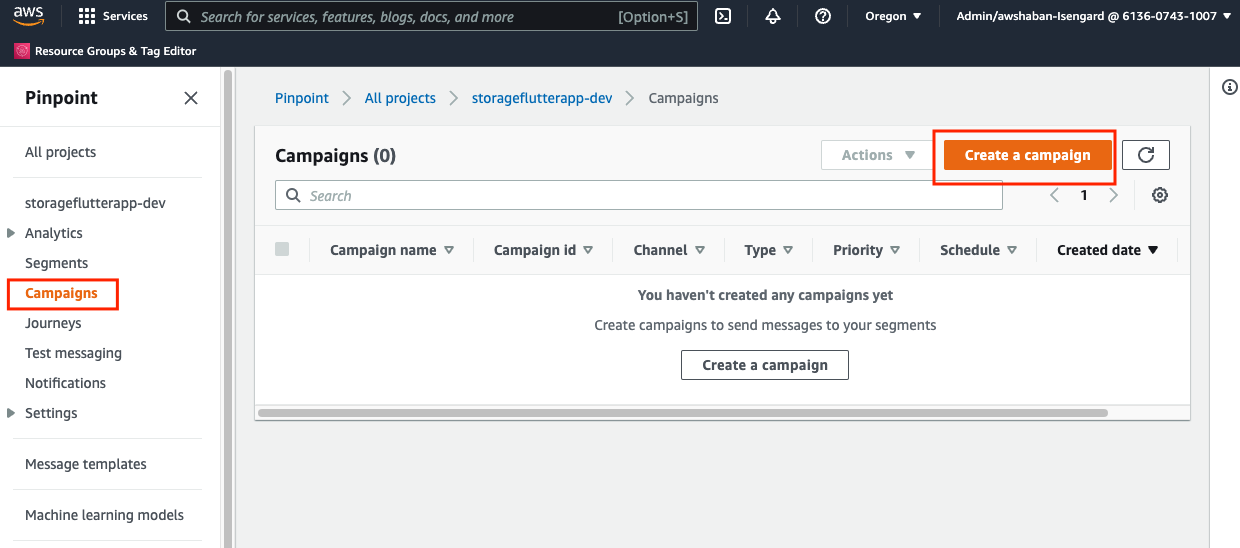Open the notifications bell icon

(773, 16)
